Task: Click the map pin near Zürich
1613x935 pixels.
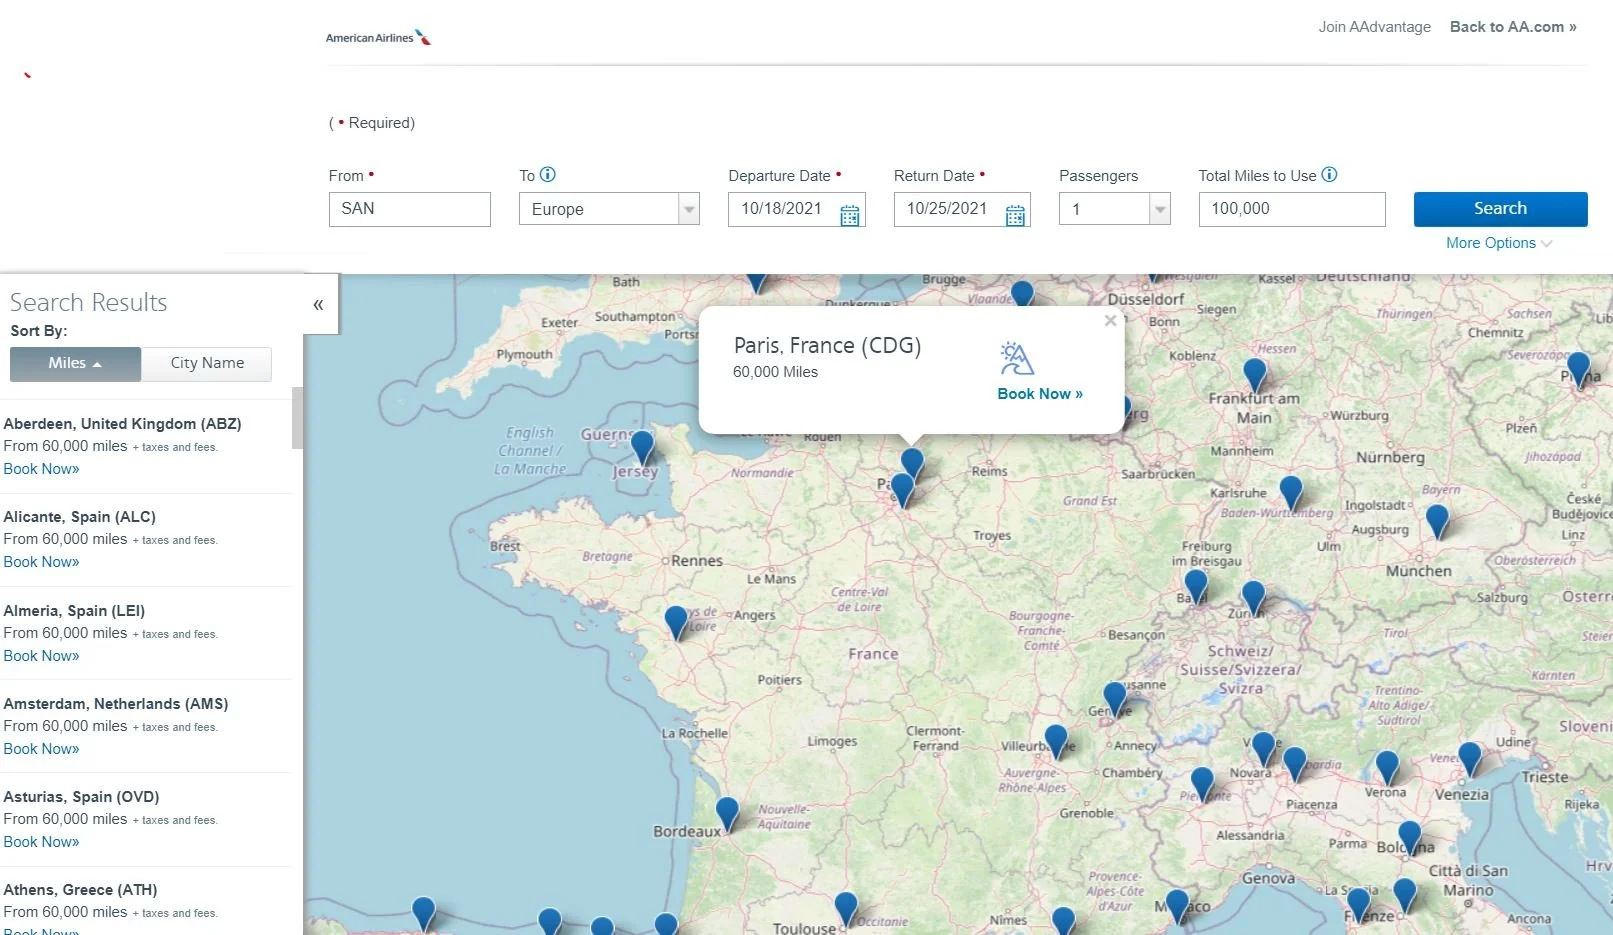Action: 1253,598
